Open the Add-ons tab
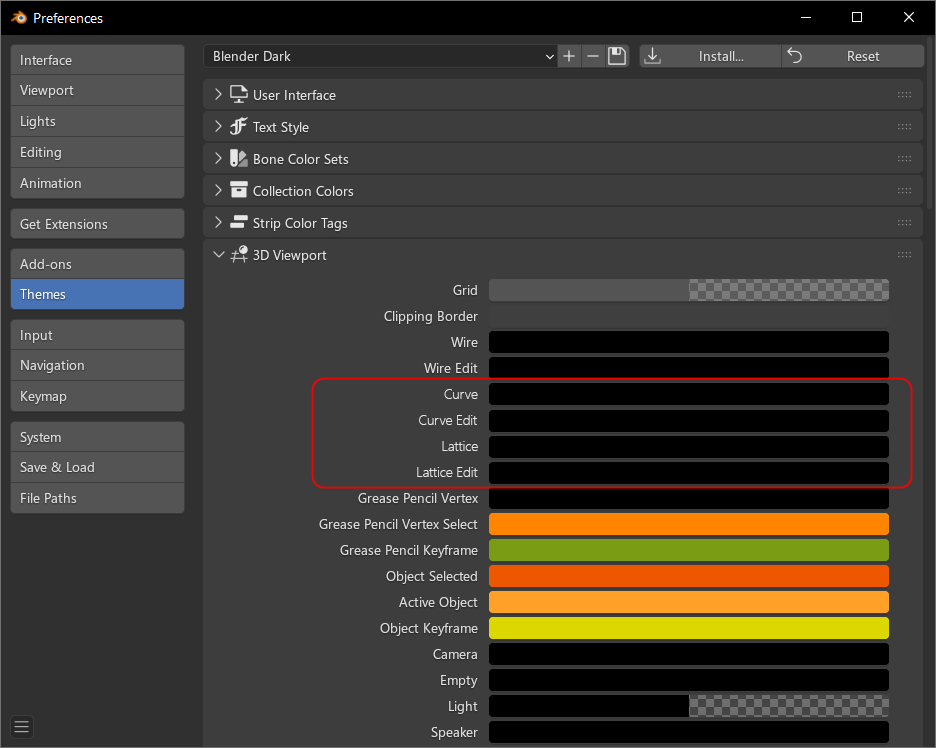 (97, 264)
